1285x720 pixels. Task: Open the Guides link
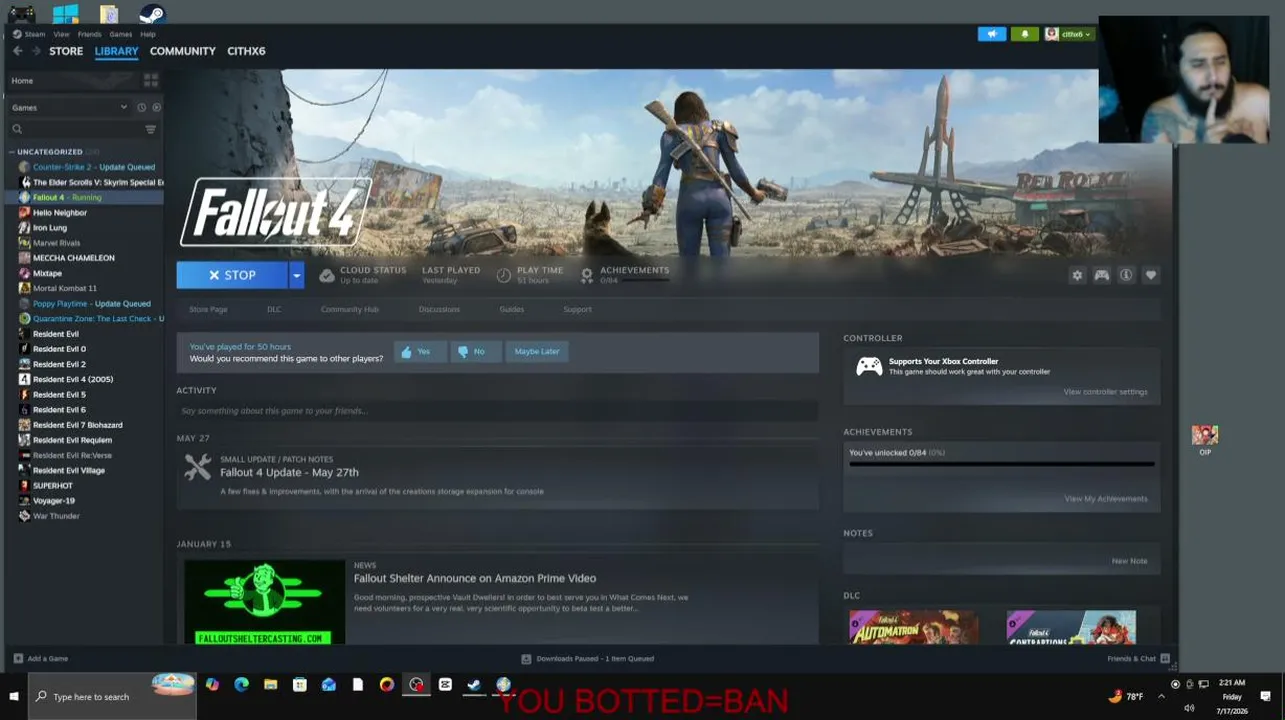pyautogui.click(x=512, y=309)
